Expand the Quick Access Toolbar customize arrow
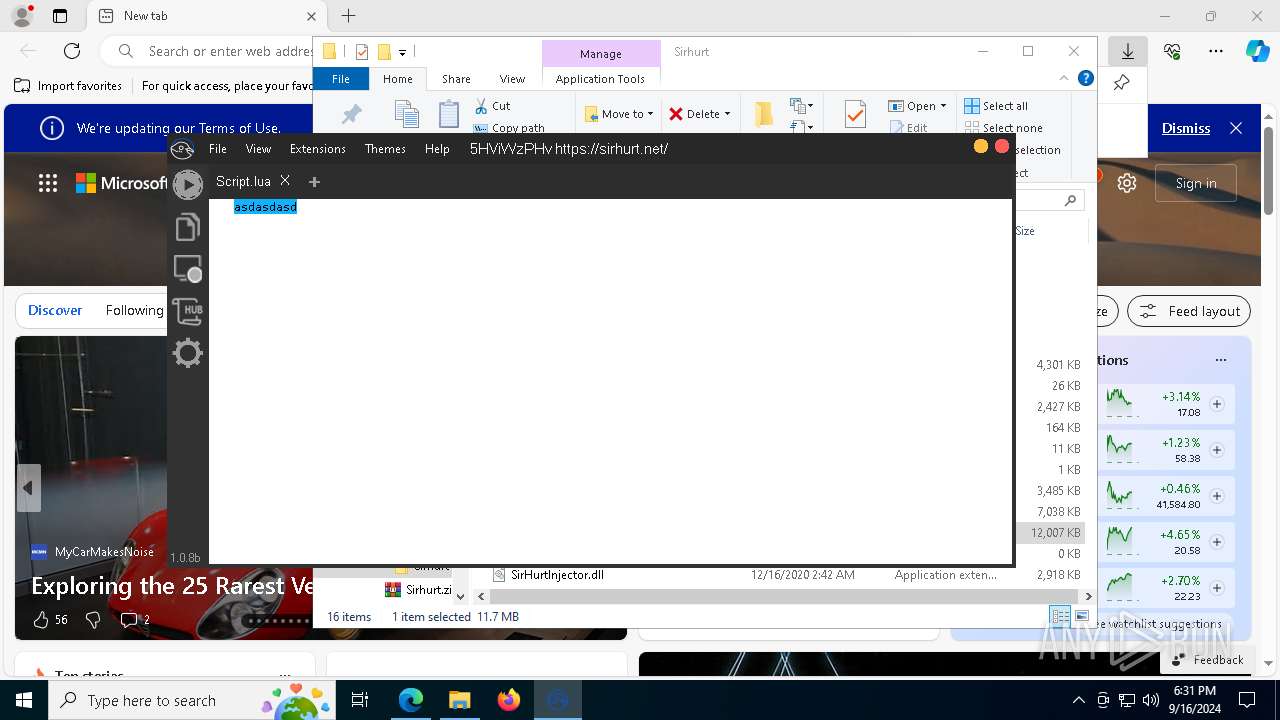Viewport: 1280px width, 720px height. pos(402,52)
